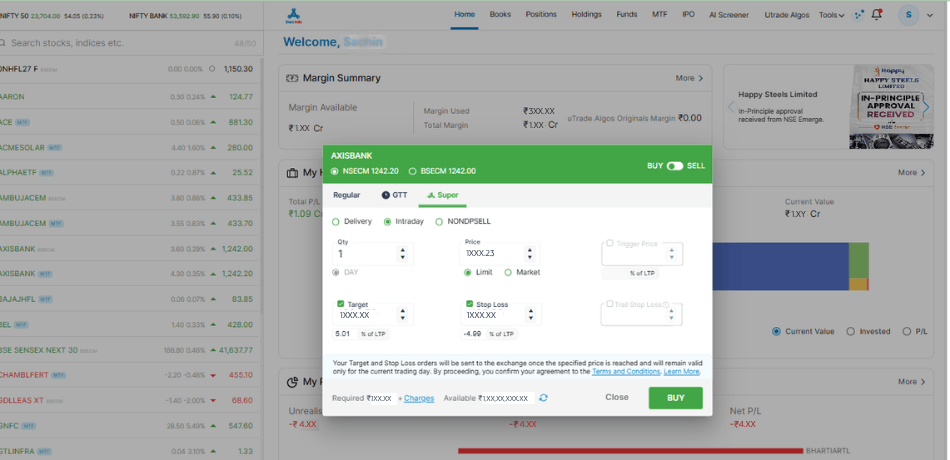Click the MTF badge next to ACE
The image size is (950, 460).
coord(22,122)
